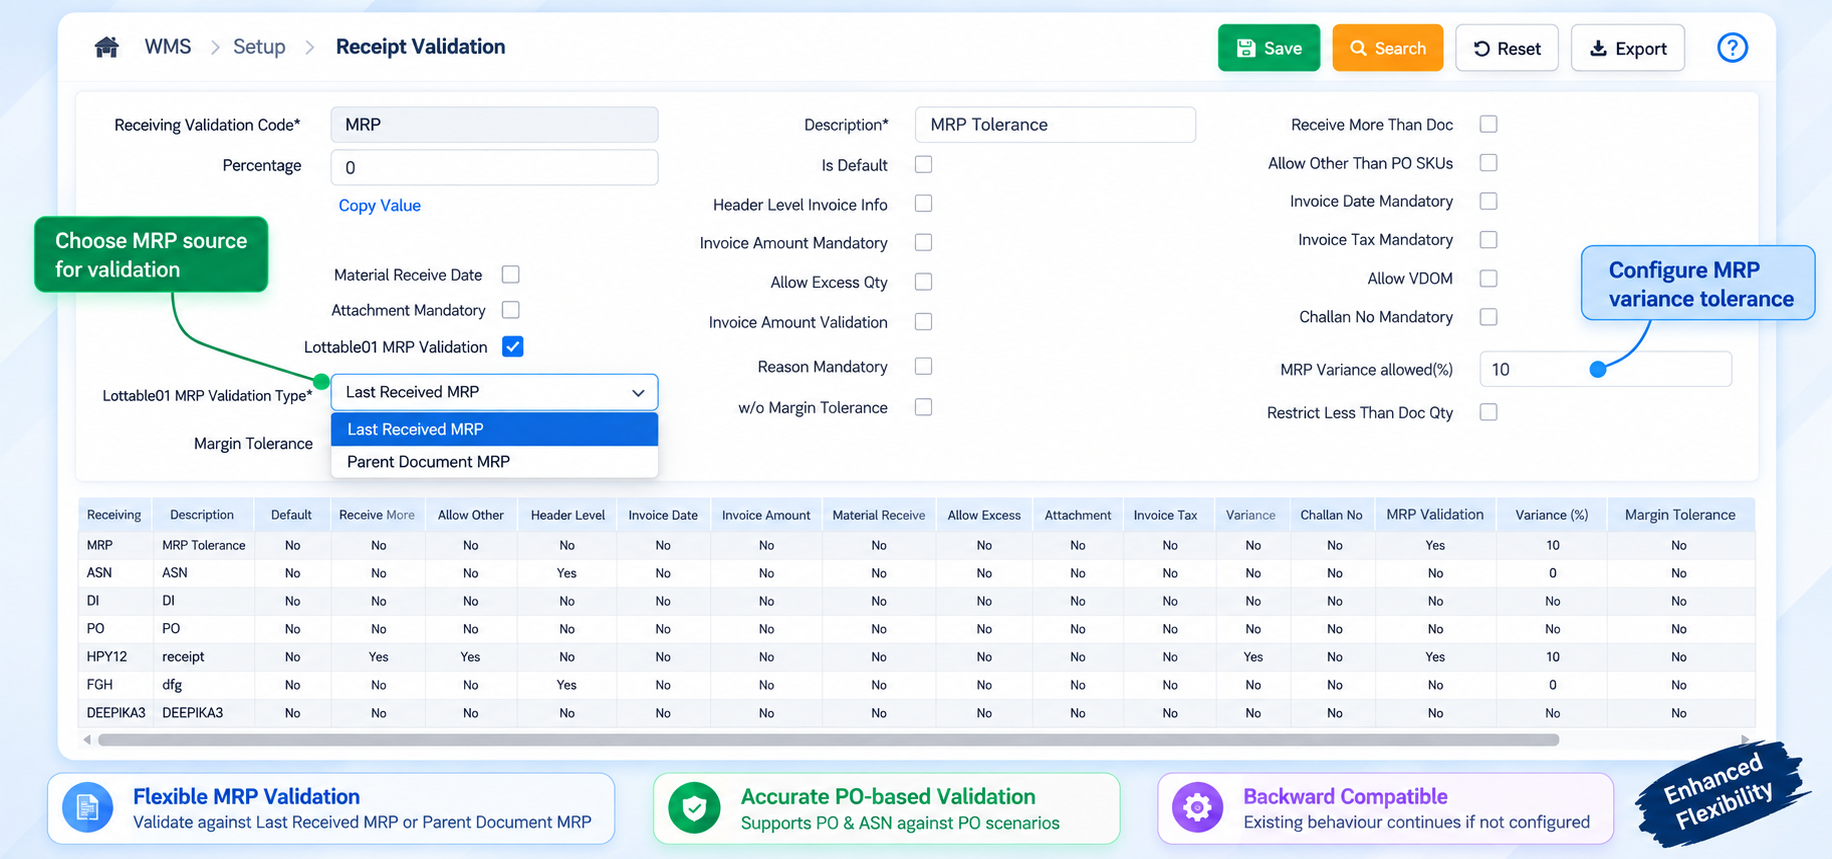
Task: Open help via question mark icon
Action: (x=1732, y=47)
